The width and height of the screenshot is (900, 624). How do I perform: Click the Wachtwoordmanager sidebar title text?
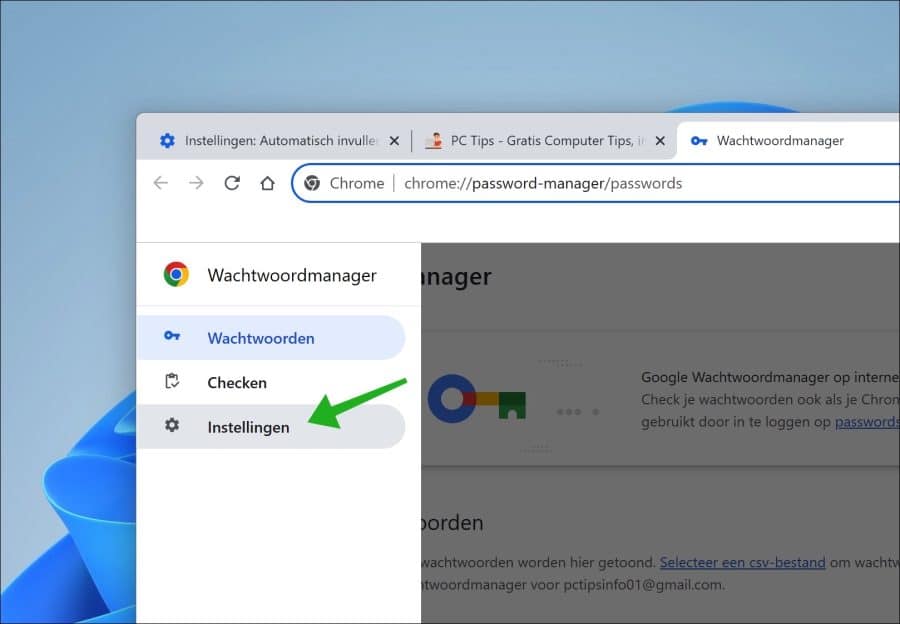pos(292,276)
